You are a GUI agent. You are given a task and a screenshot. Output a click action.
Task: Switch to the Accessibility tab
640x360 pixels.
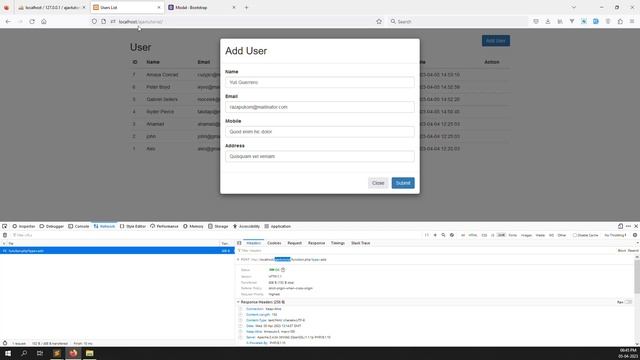pyautogui.click(x=246, y=226)
